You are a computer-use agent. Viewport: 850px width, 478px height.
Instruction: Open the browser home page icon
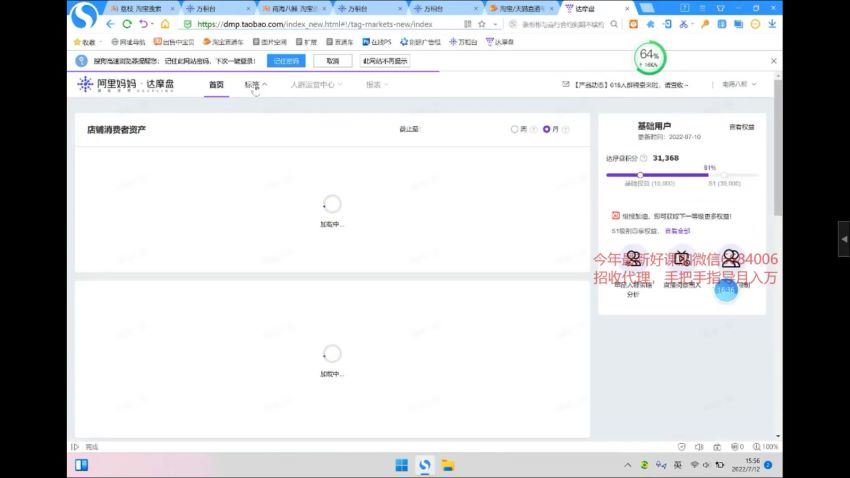click(165, 24)
